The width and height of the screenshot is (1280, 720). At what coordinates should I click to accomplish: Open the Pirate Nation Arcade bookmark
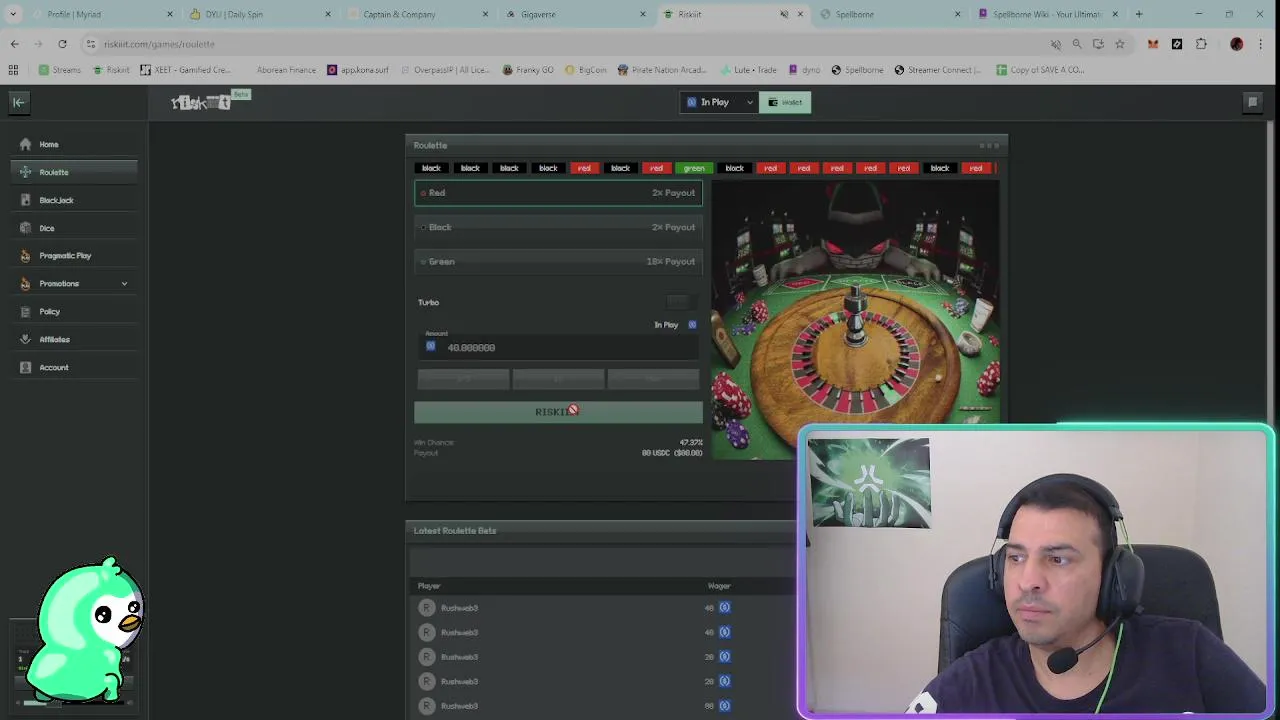(x=662, y=70)
